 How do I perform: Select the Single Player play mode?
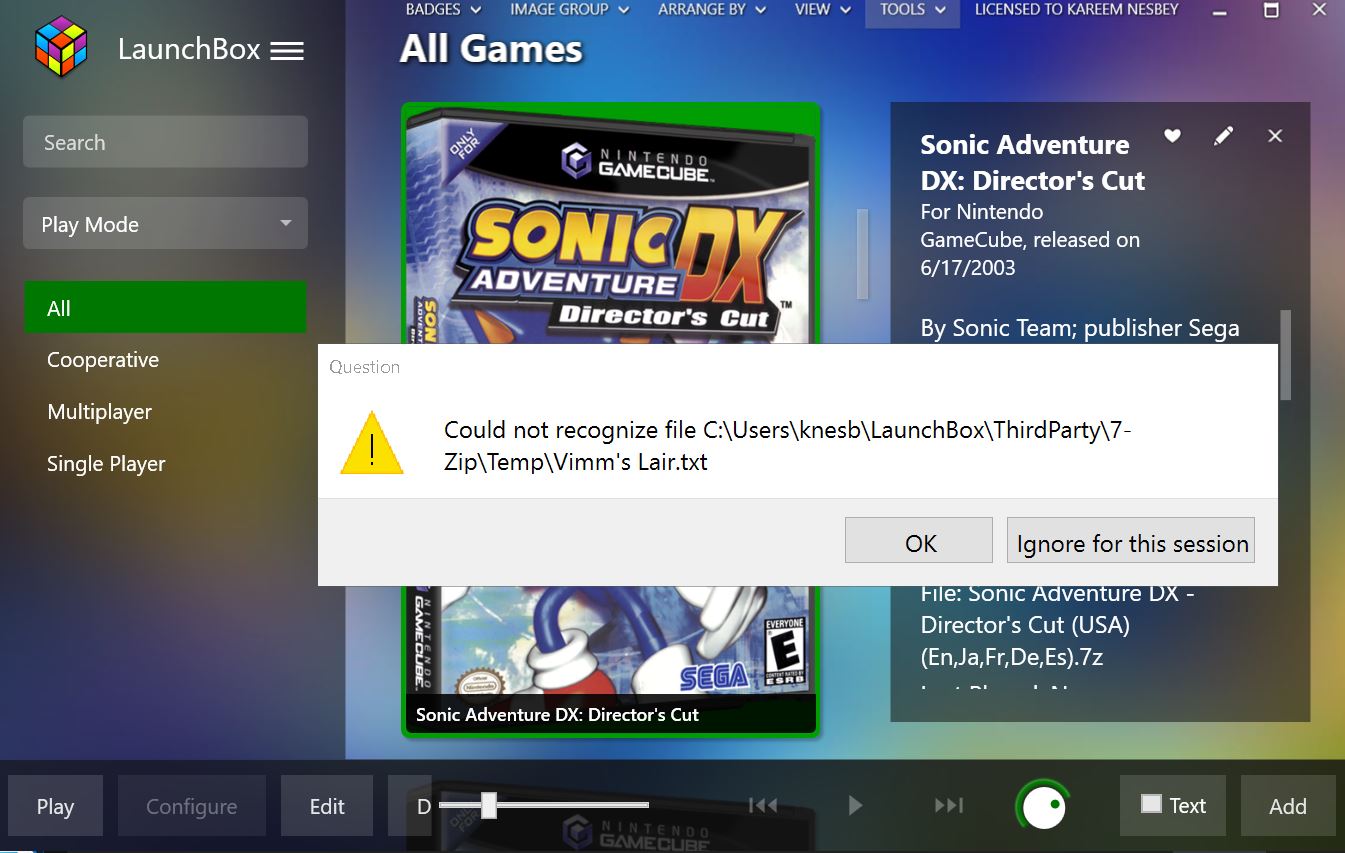106,464
